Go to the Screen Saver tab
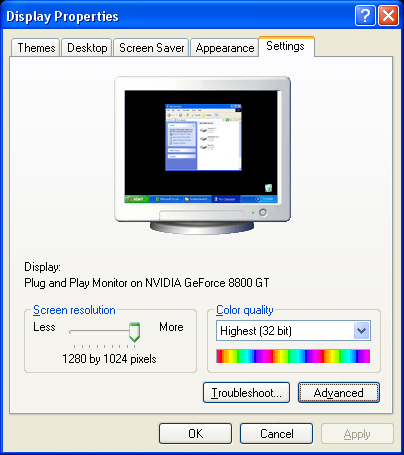Screen dimensions: 404x455 (x=152, y=48)
